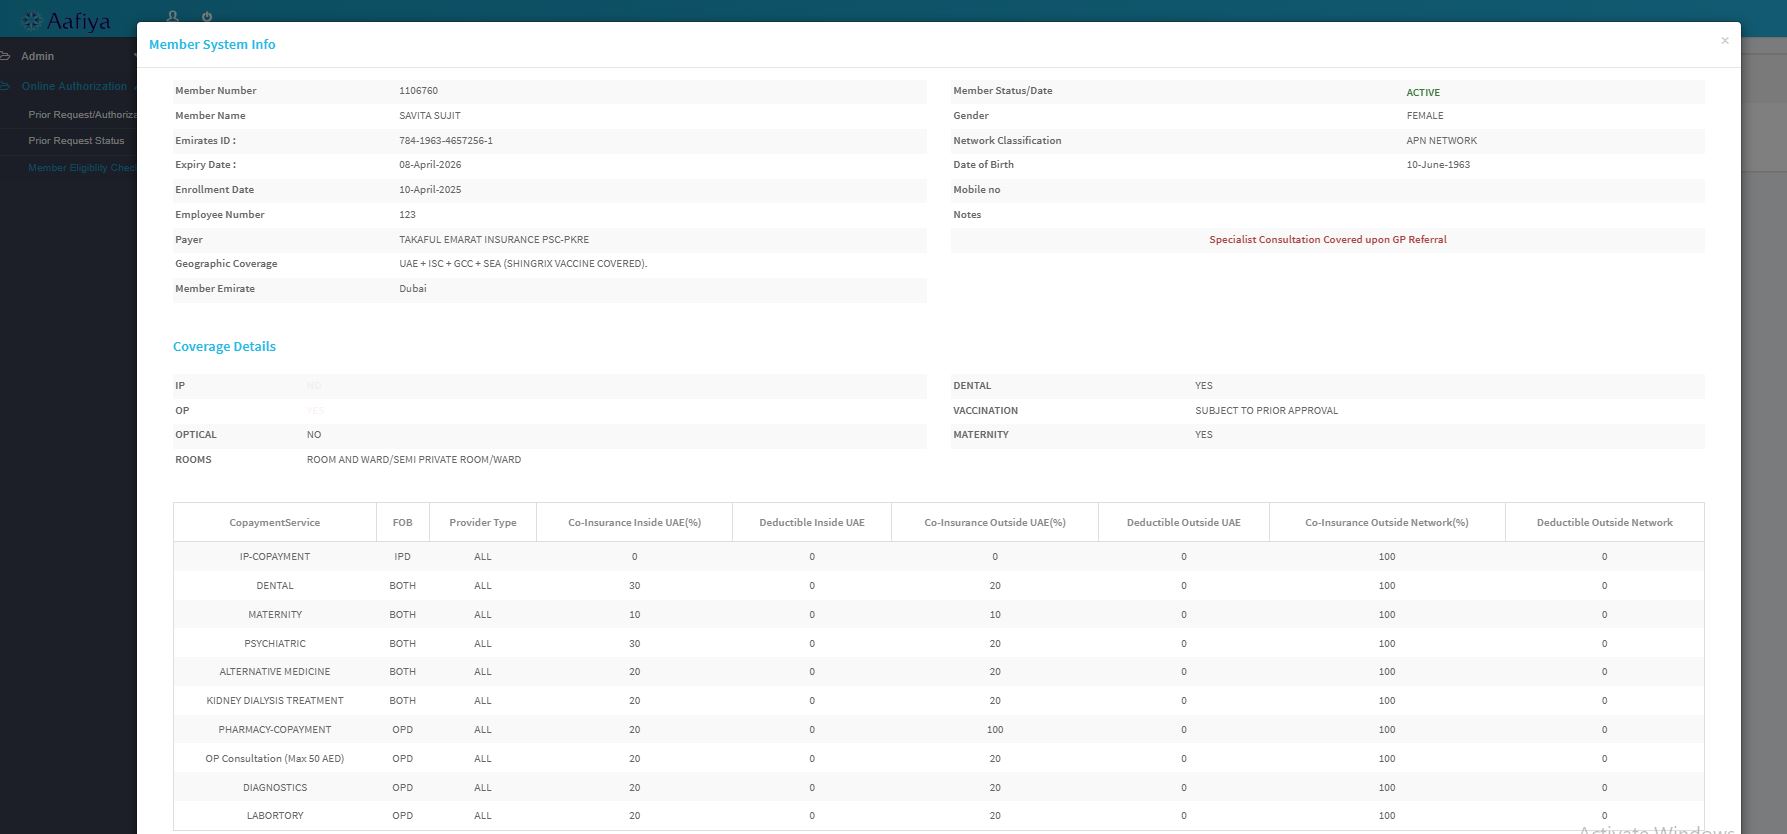This screenshot has width=1787, height=834.
Task: Click the power logout icon
Action: pos(207,16)
